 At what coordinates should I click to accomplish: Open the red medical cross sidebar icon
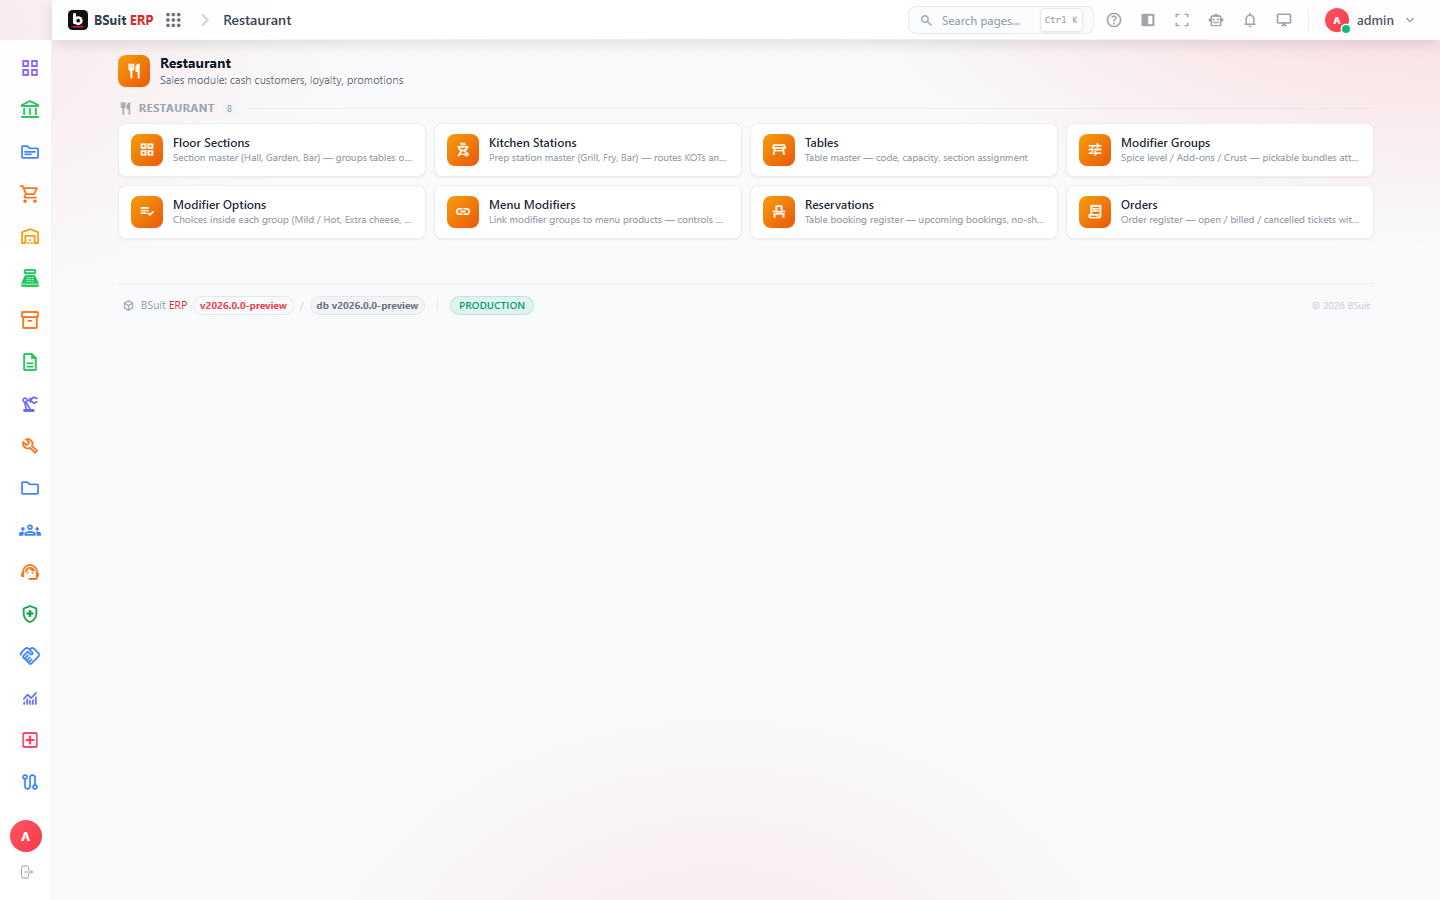(x=30, y=740)
